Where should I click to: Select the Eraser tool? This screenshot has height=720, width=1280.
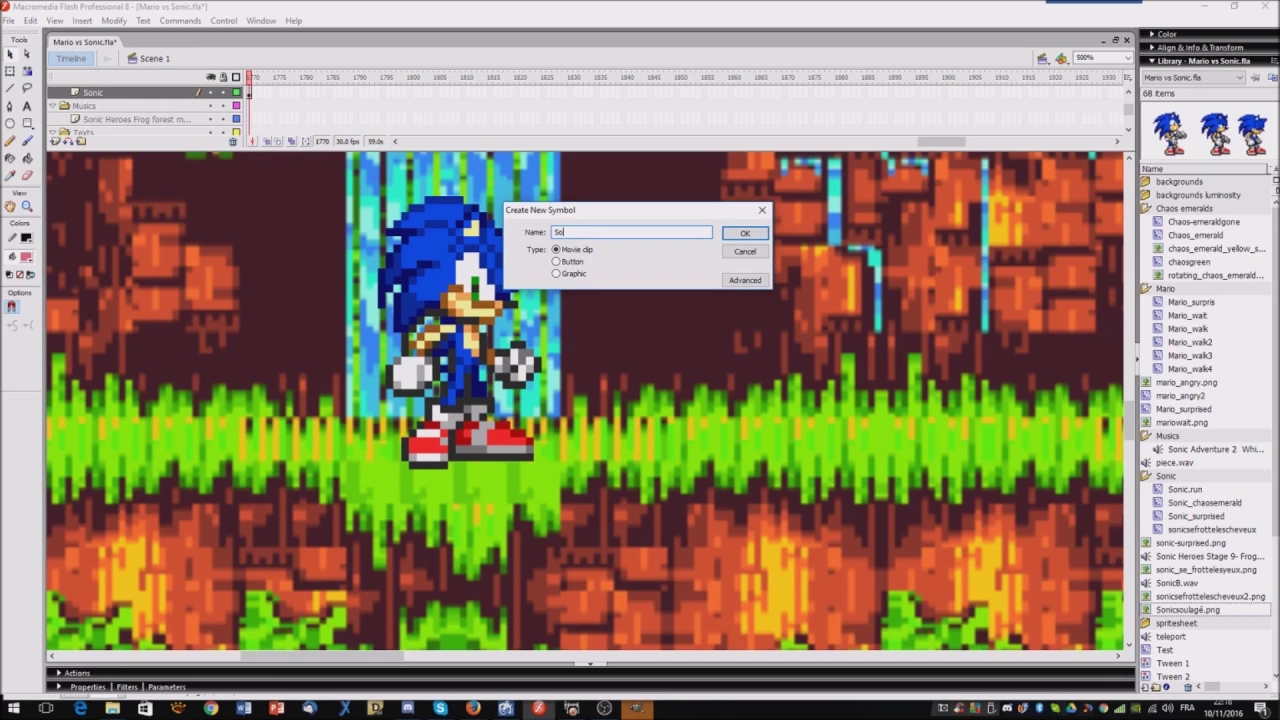tap(27, 175)
